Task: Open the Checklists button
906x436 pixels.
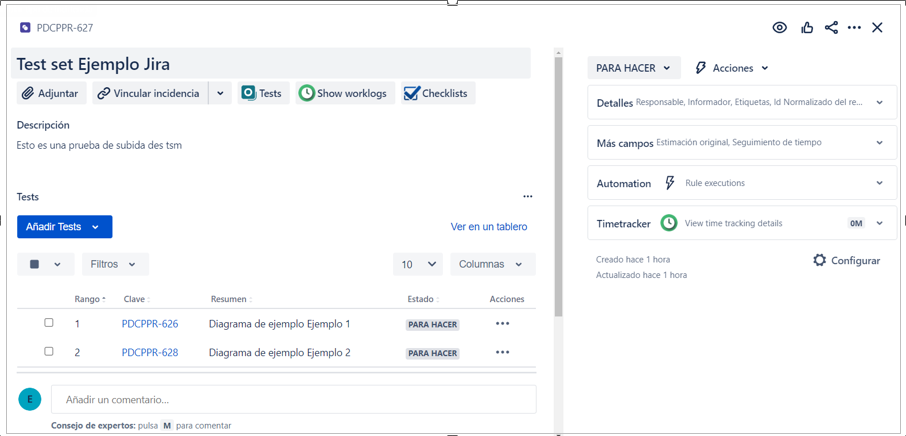Action: click(435, 93)
